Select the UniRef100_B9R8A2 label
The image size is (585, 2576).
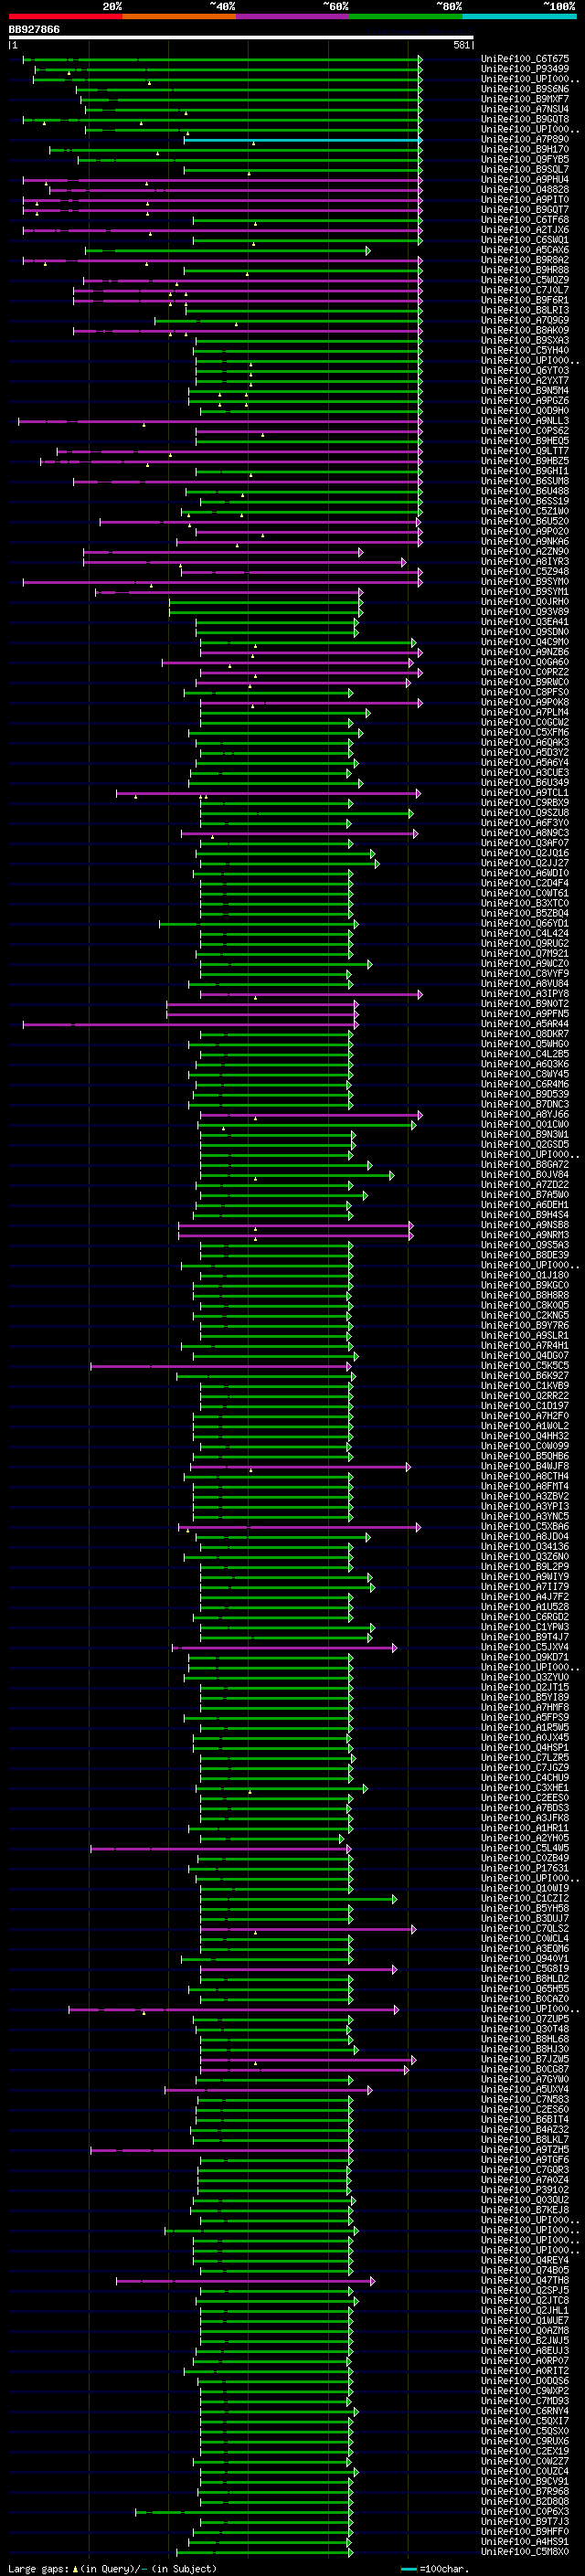coord(525,260)
